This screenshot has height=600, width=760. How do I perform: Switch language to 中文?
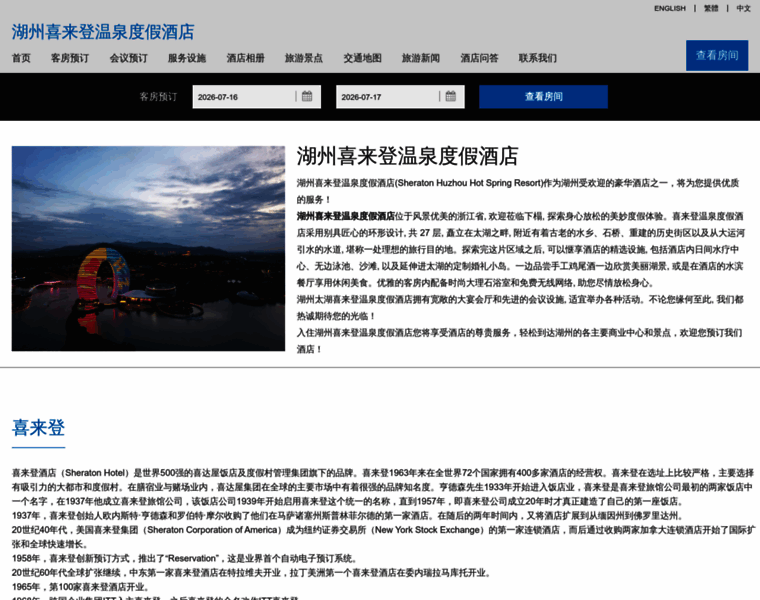744,8
